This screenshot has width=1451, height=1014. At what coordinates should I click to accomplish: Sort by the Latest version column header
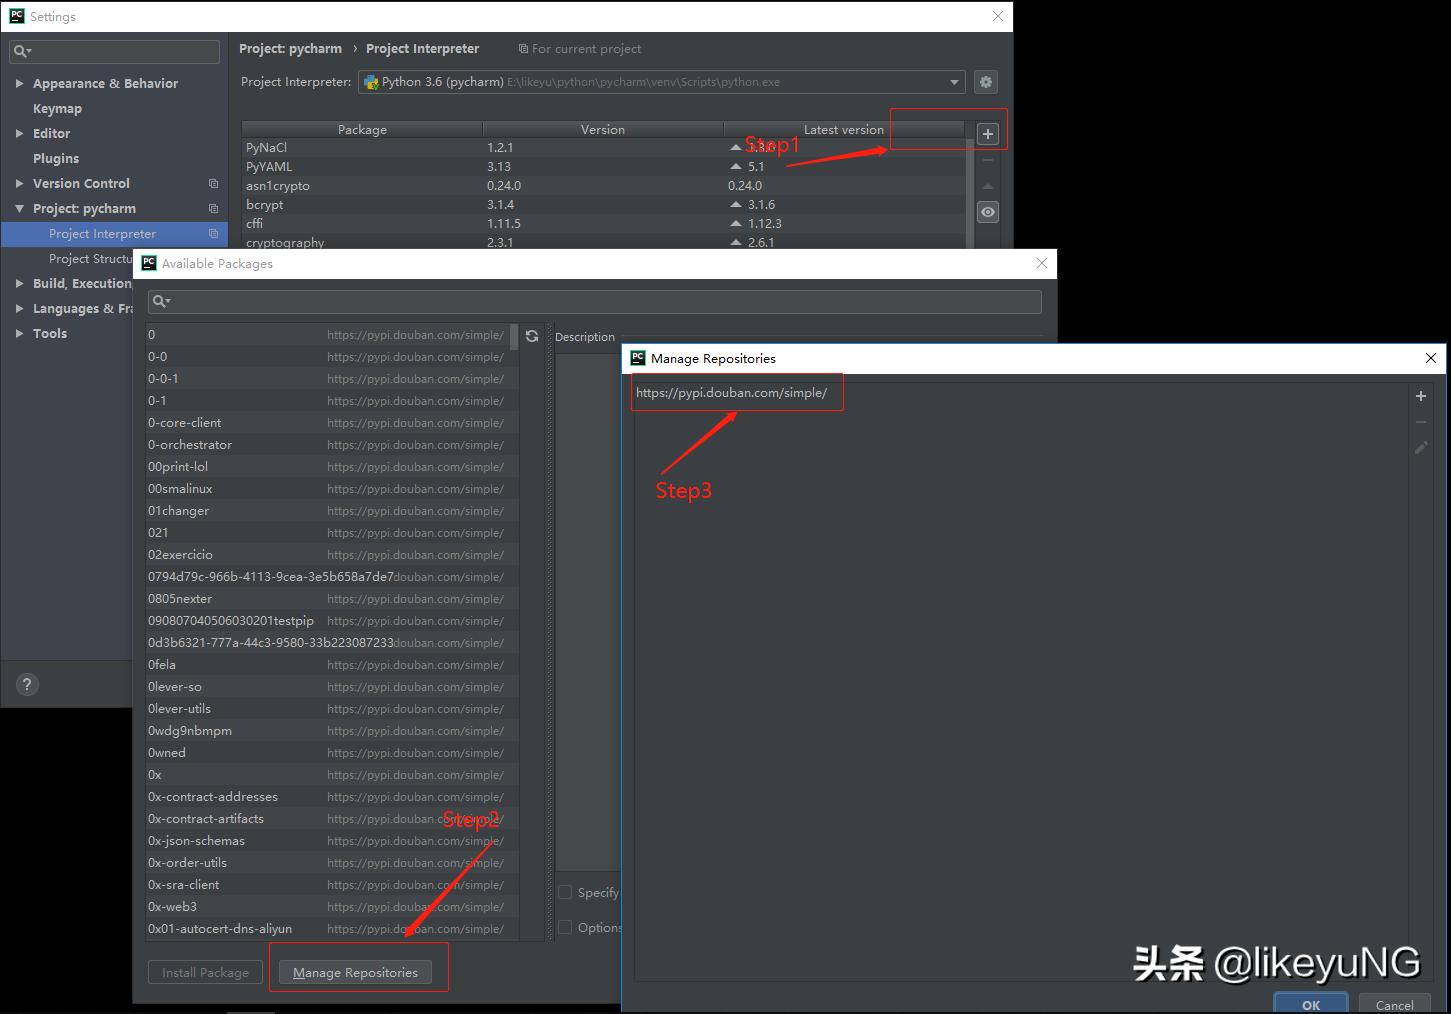(x=844, y=129)
